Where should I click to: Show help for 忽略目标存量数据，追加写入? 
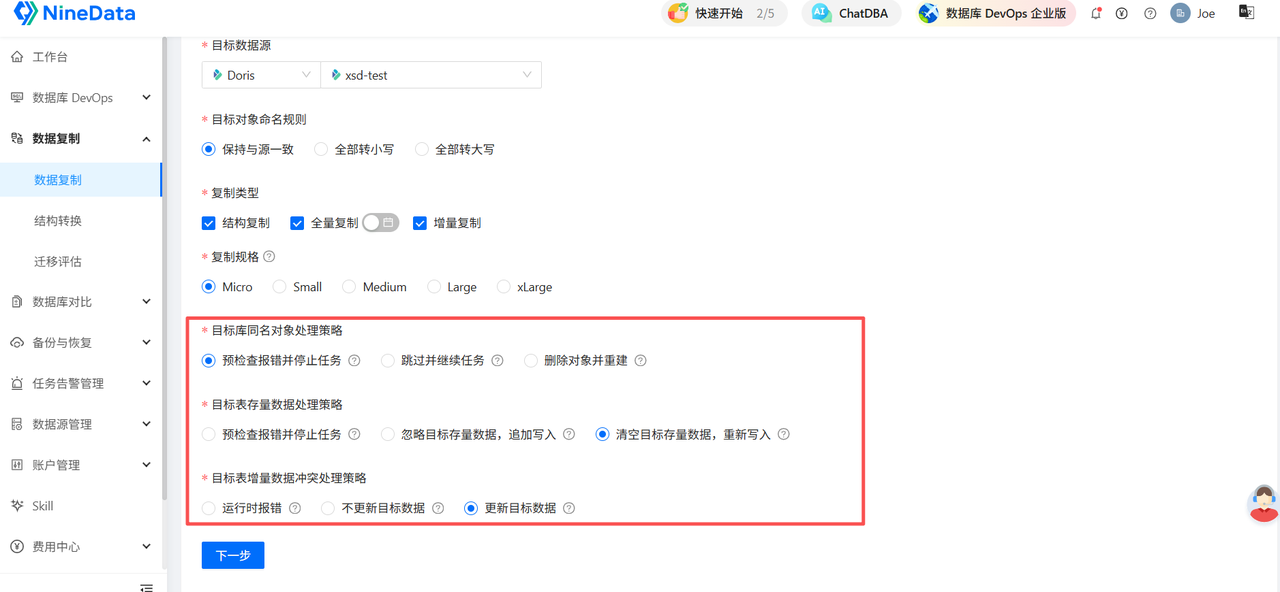click(x=569, y=435)
